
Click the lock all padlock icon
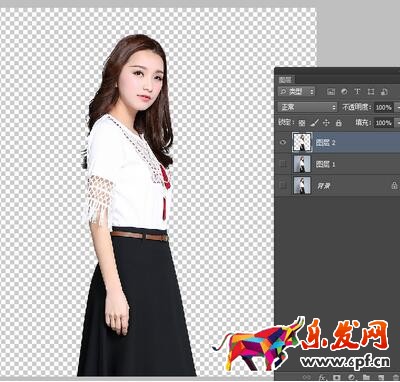click(x=339, y=123)
